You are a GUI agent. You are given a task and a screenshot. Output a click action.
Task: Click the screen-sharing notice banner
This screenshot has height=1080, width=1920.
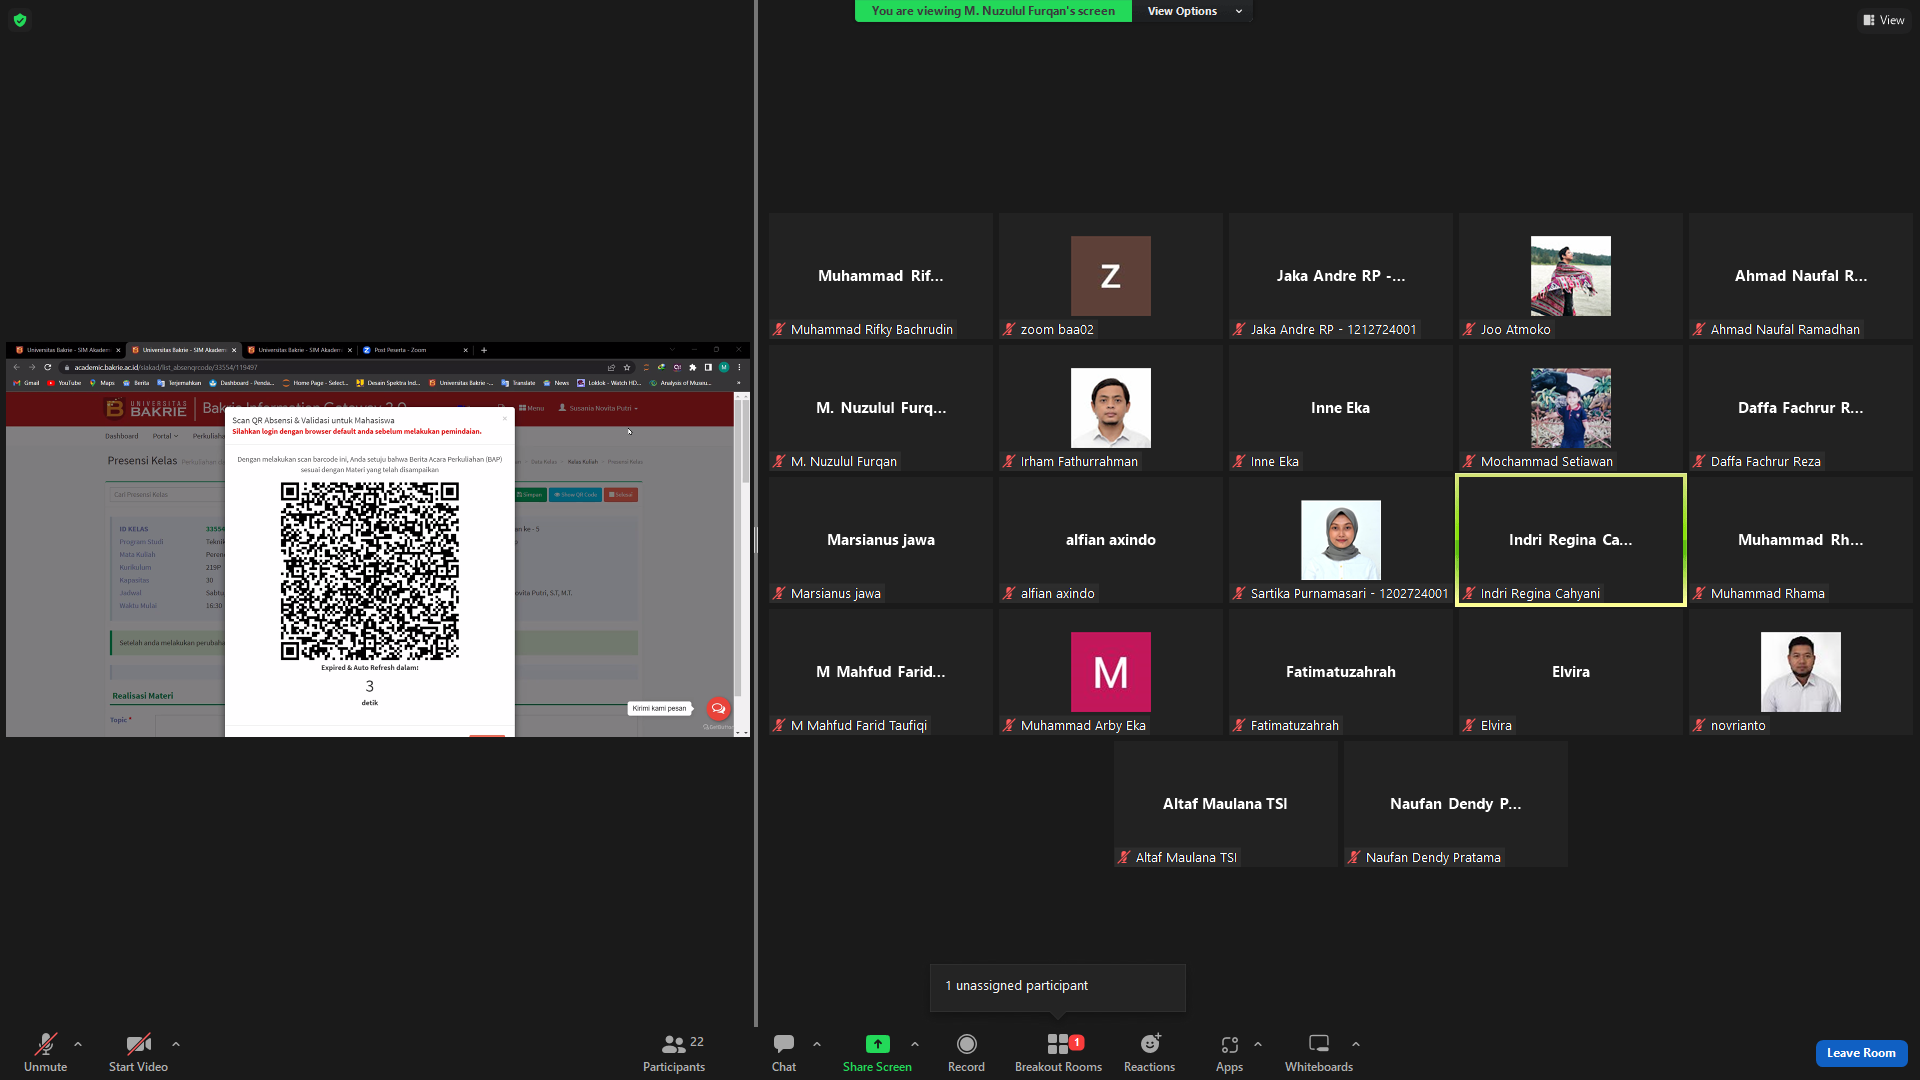coord(993,11)
